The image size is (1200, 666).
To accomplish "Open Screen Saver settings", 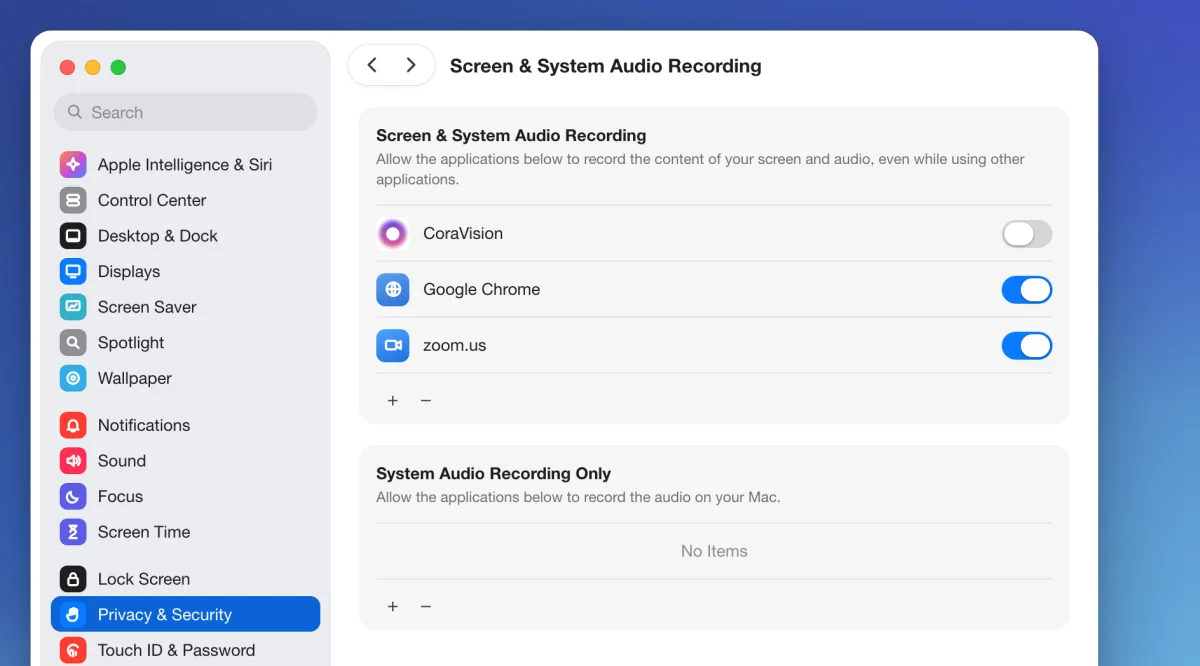I will click(185, 307).
